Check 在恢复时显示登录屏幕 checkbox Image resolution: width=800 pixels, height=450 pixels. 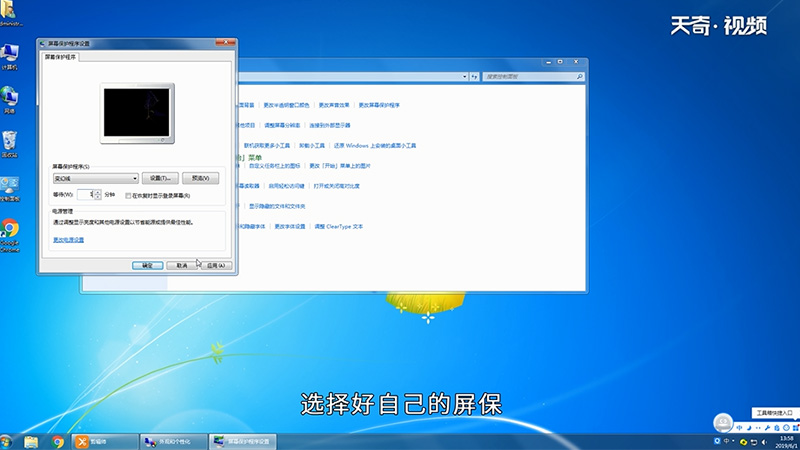pos(128,195)
